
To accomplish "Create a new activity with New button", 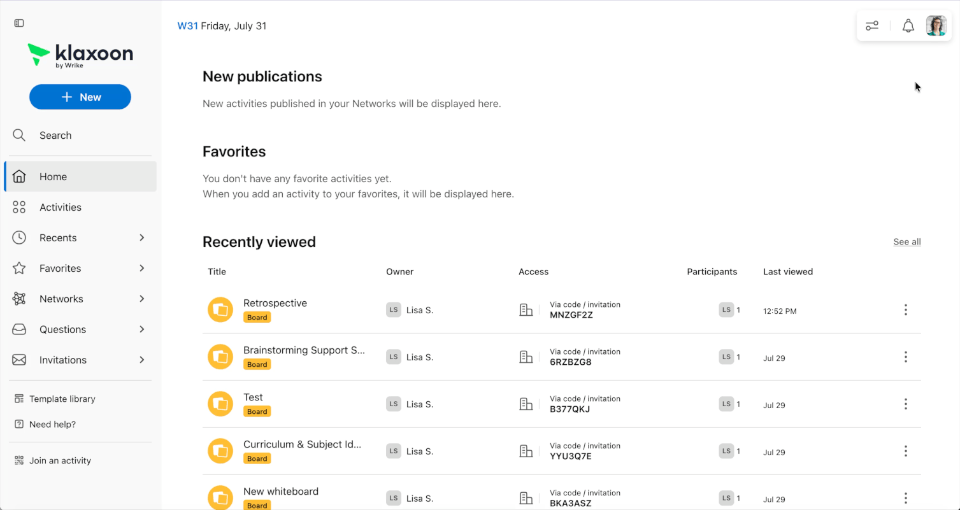I will [80, 97].
